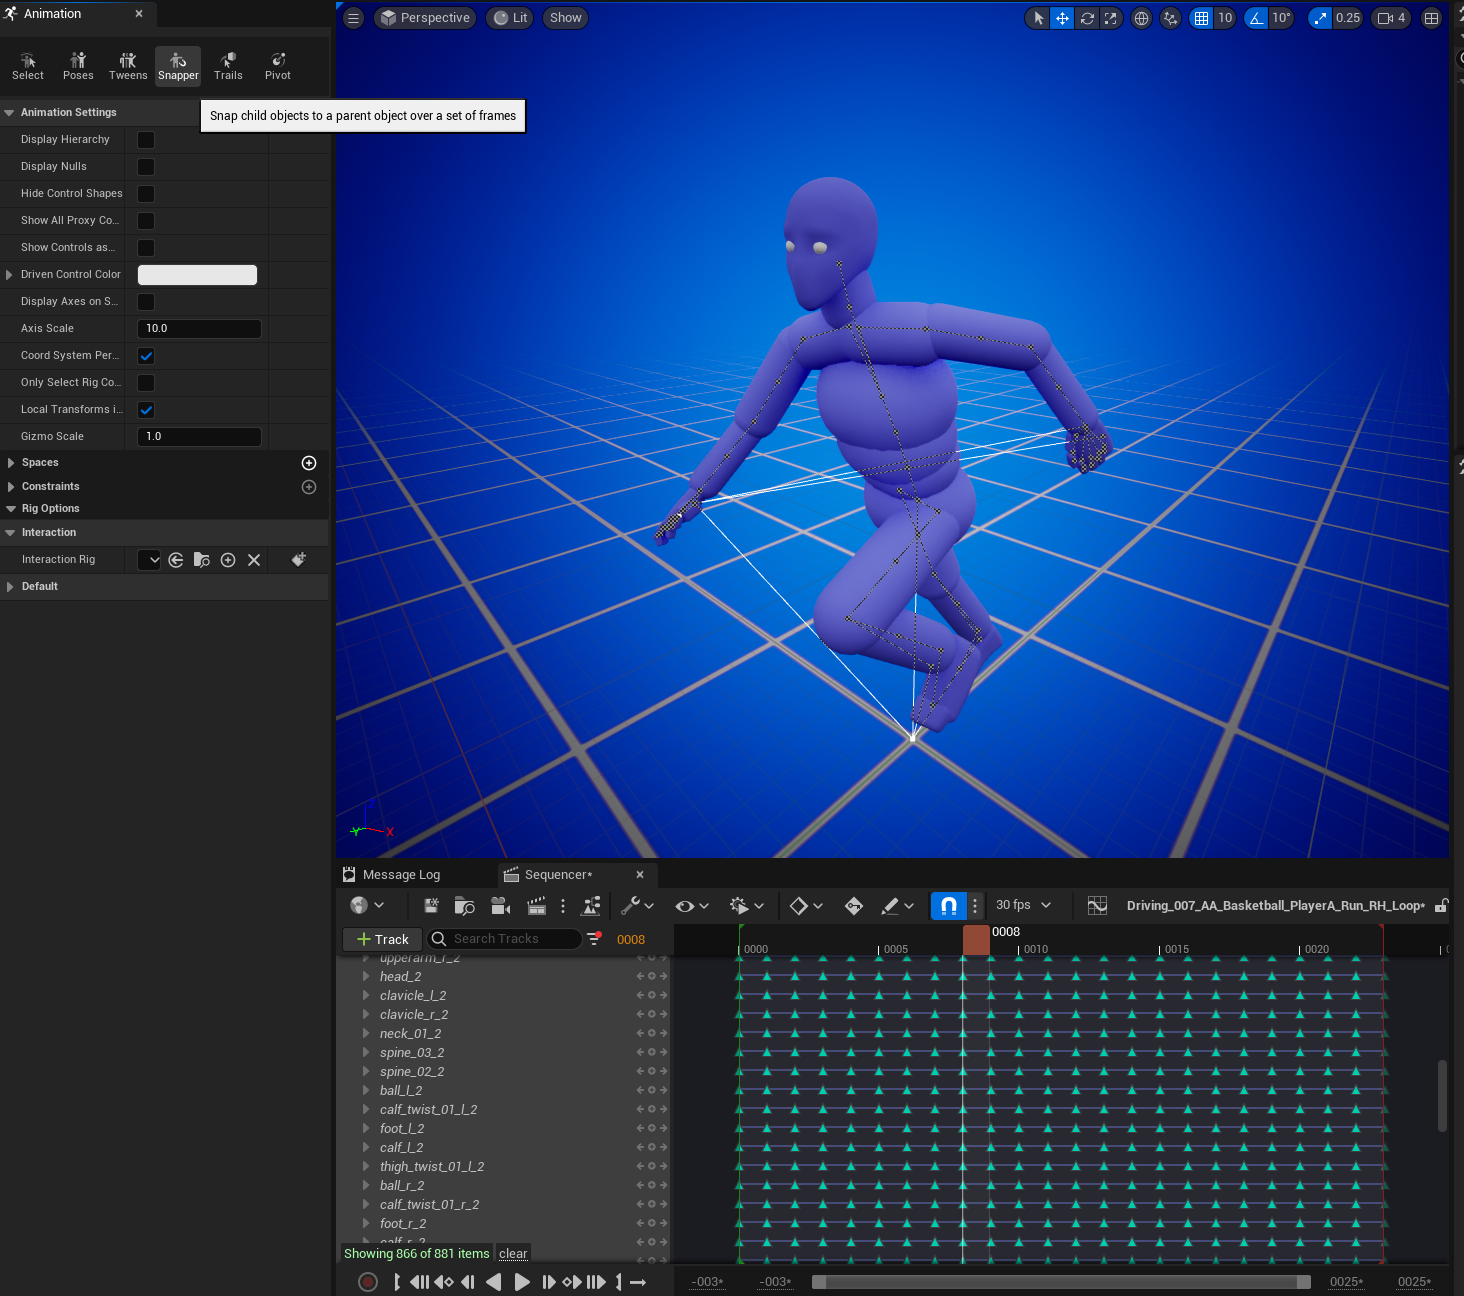Viewport: 1464px width, 1296px height.
Task: Expand the head_2 track
Action: pyautogui.click(x=366, y=977)
